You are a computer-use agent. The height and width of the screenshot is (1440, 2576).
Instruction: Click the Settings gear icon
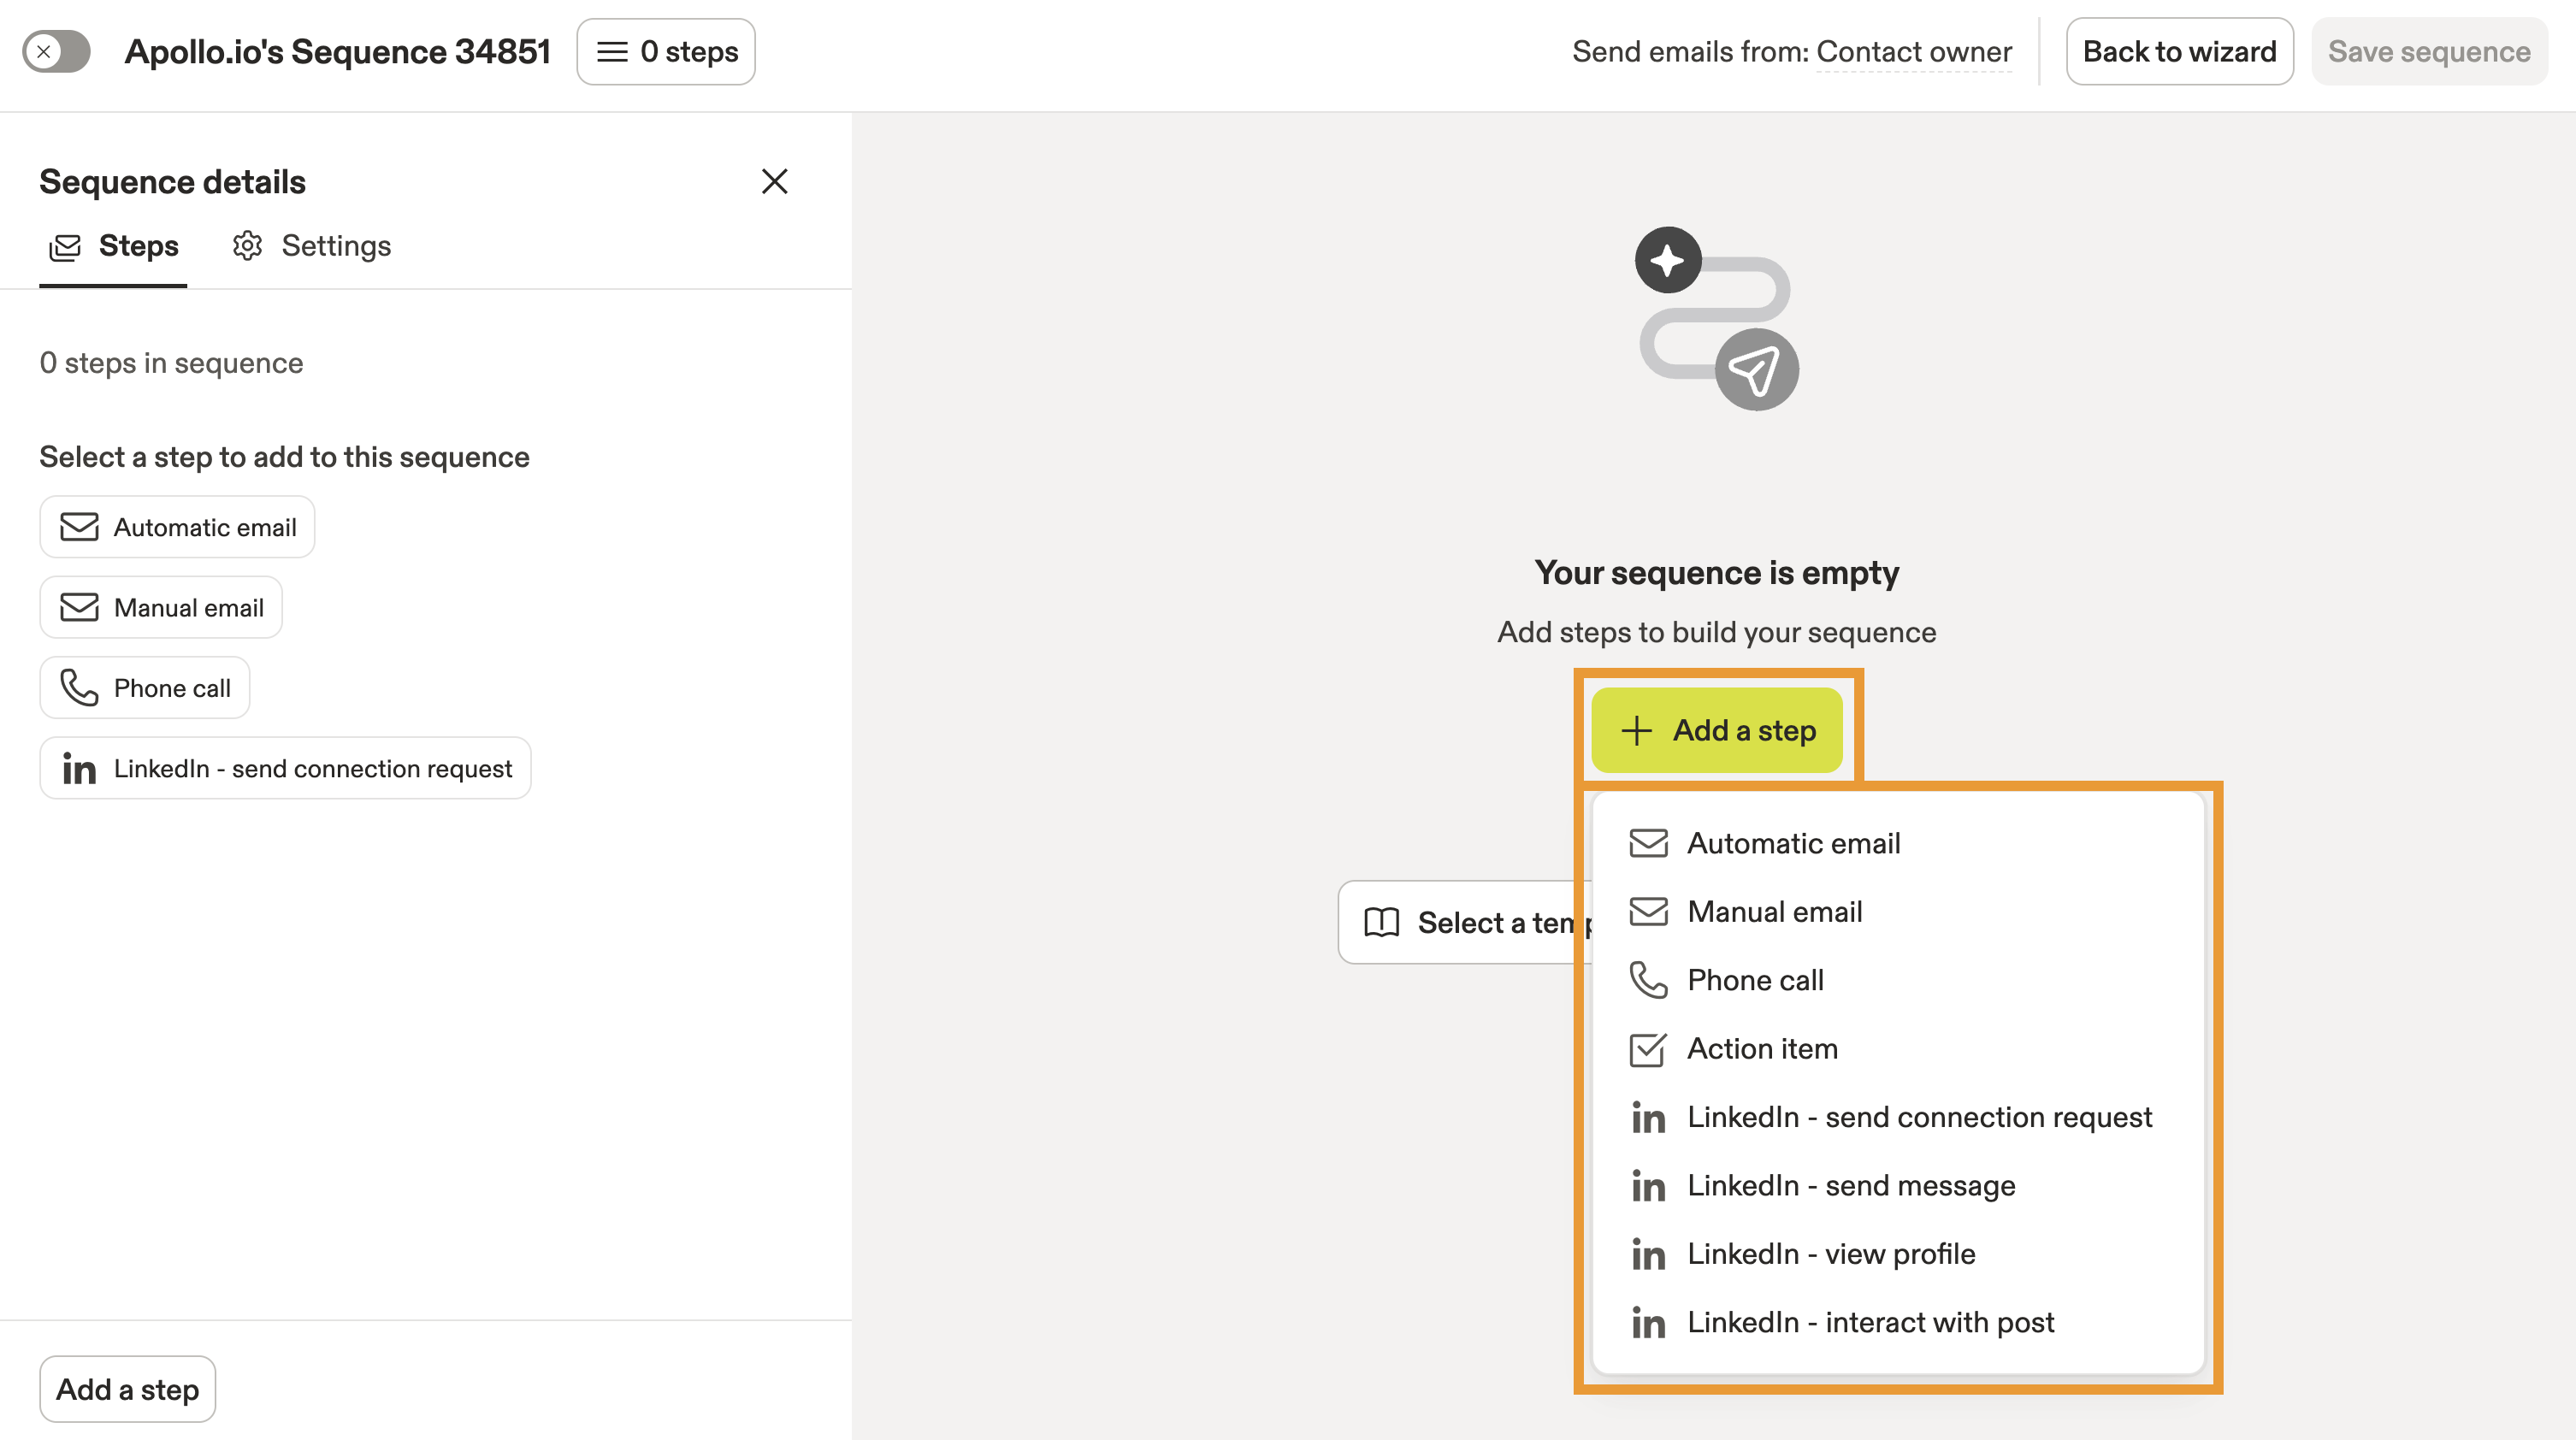[247, 246]
